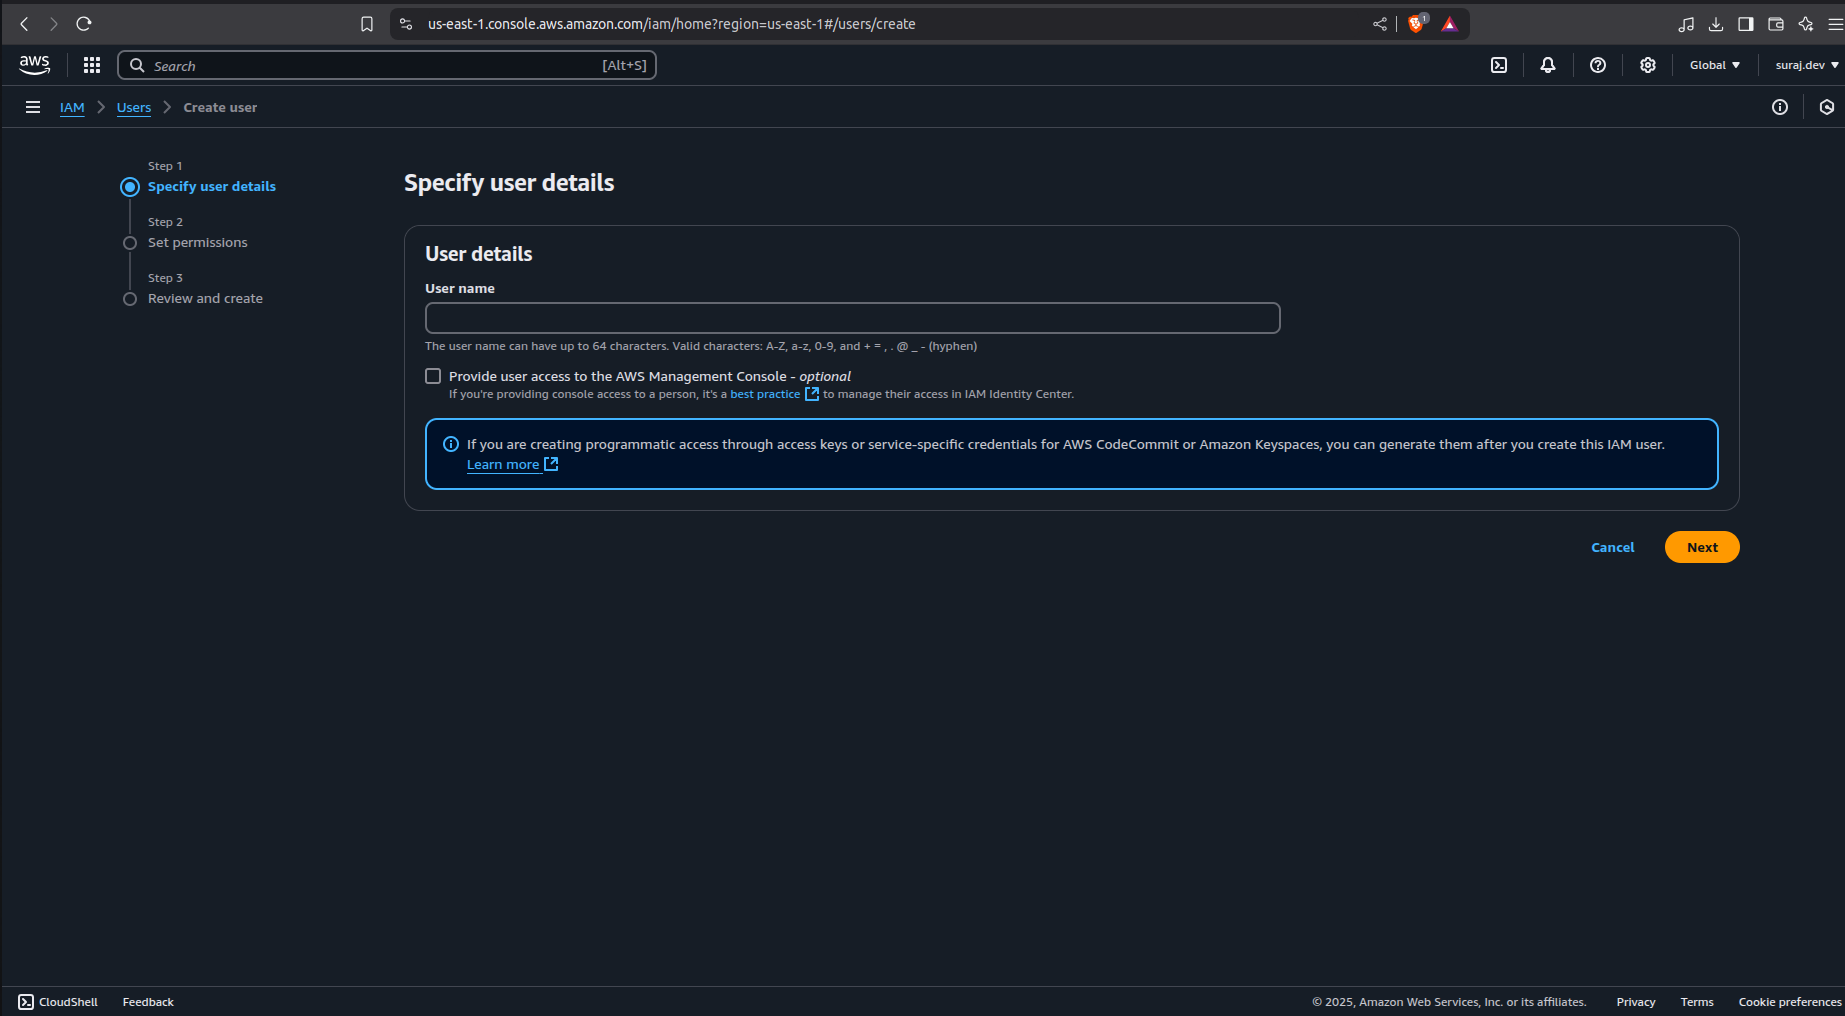1845x1016 pixels.
Task: Open the Brave wallet icon
Action: click(1776, 24)
